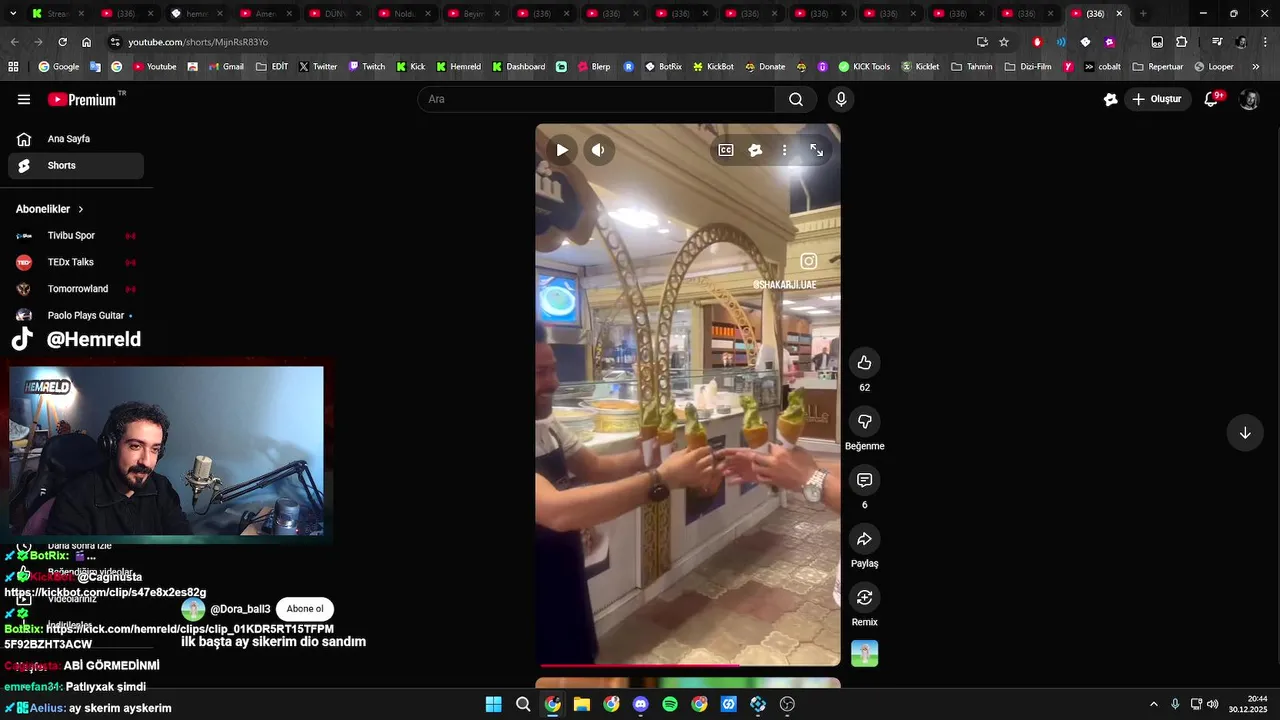Viewport: 1280px width, 720px height.
Task: Remix this Short
Action: coord(865,598)
